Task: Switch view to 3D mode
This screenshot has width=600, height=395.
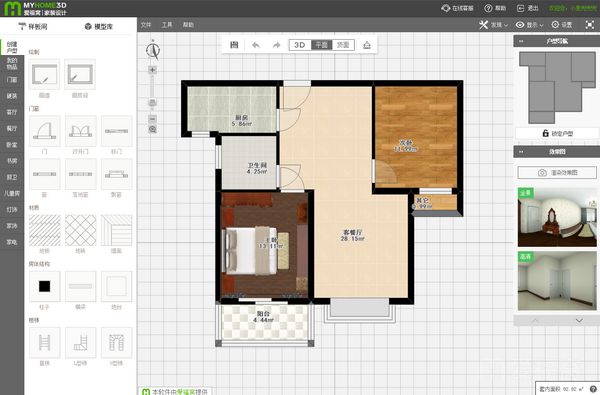Action: 300,45
